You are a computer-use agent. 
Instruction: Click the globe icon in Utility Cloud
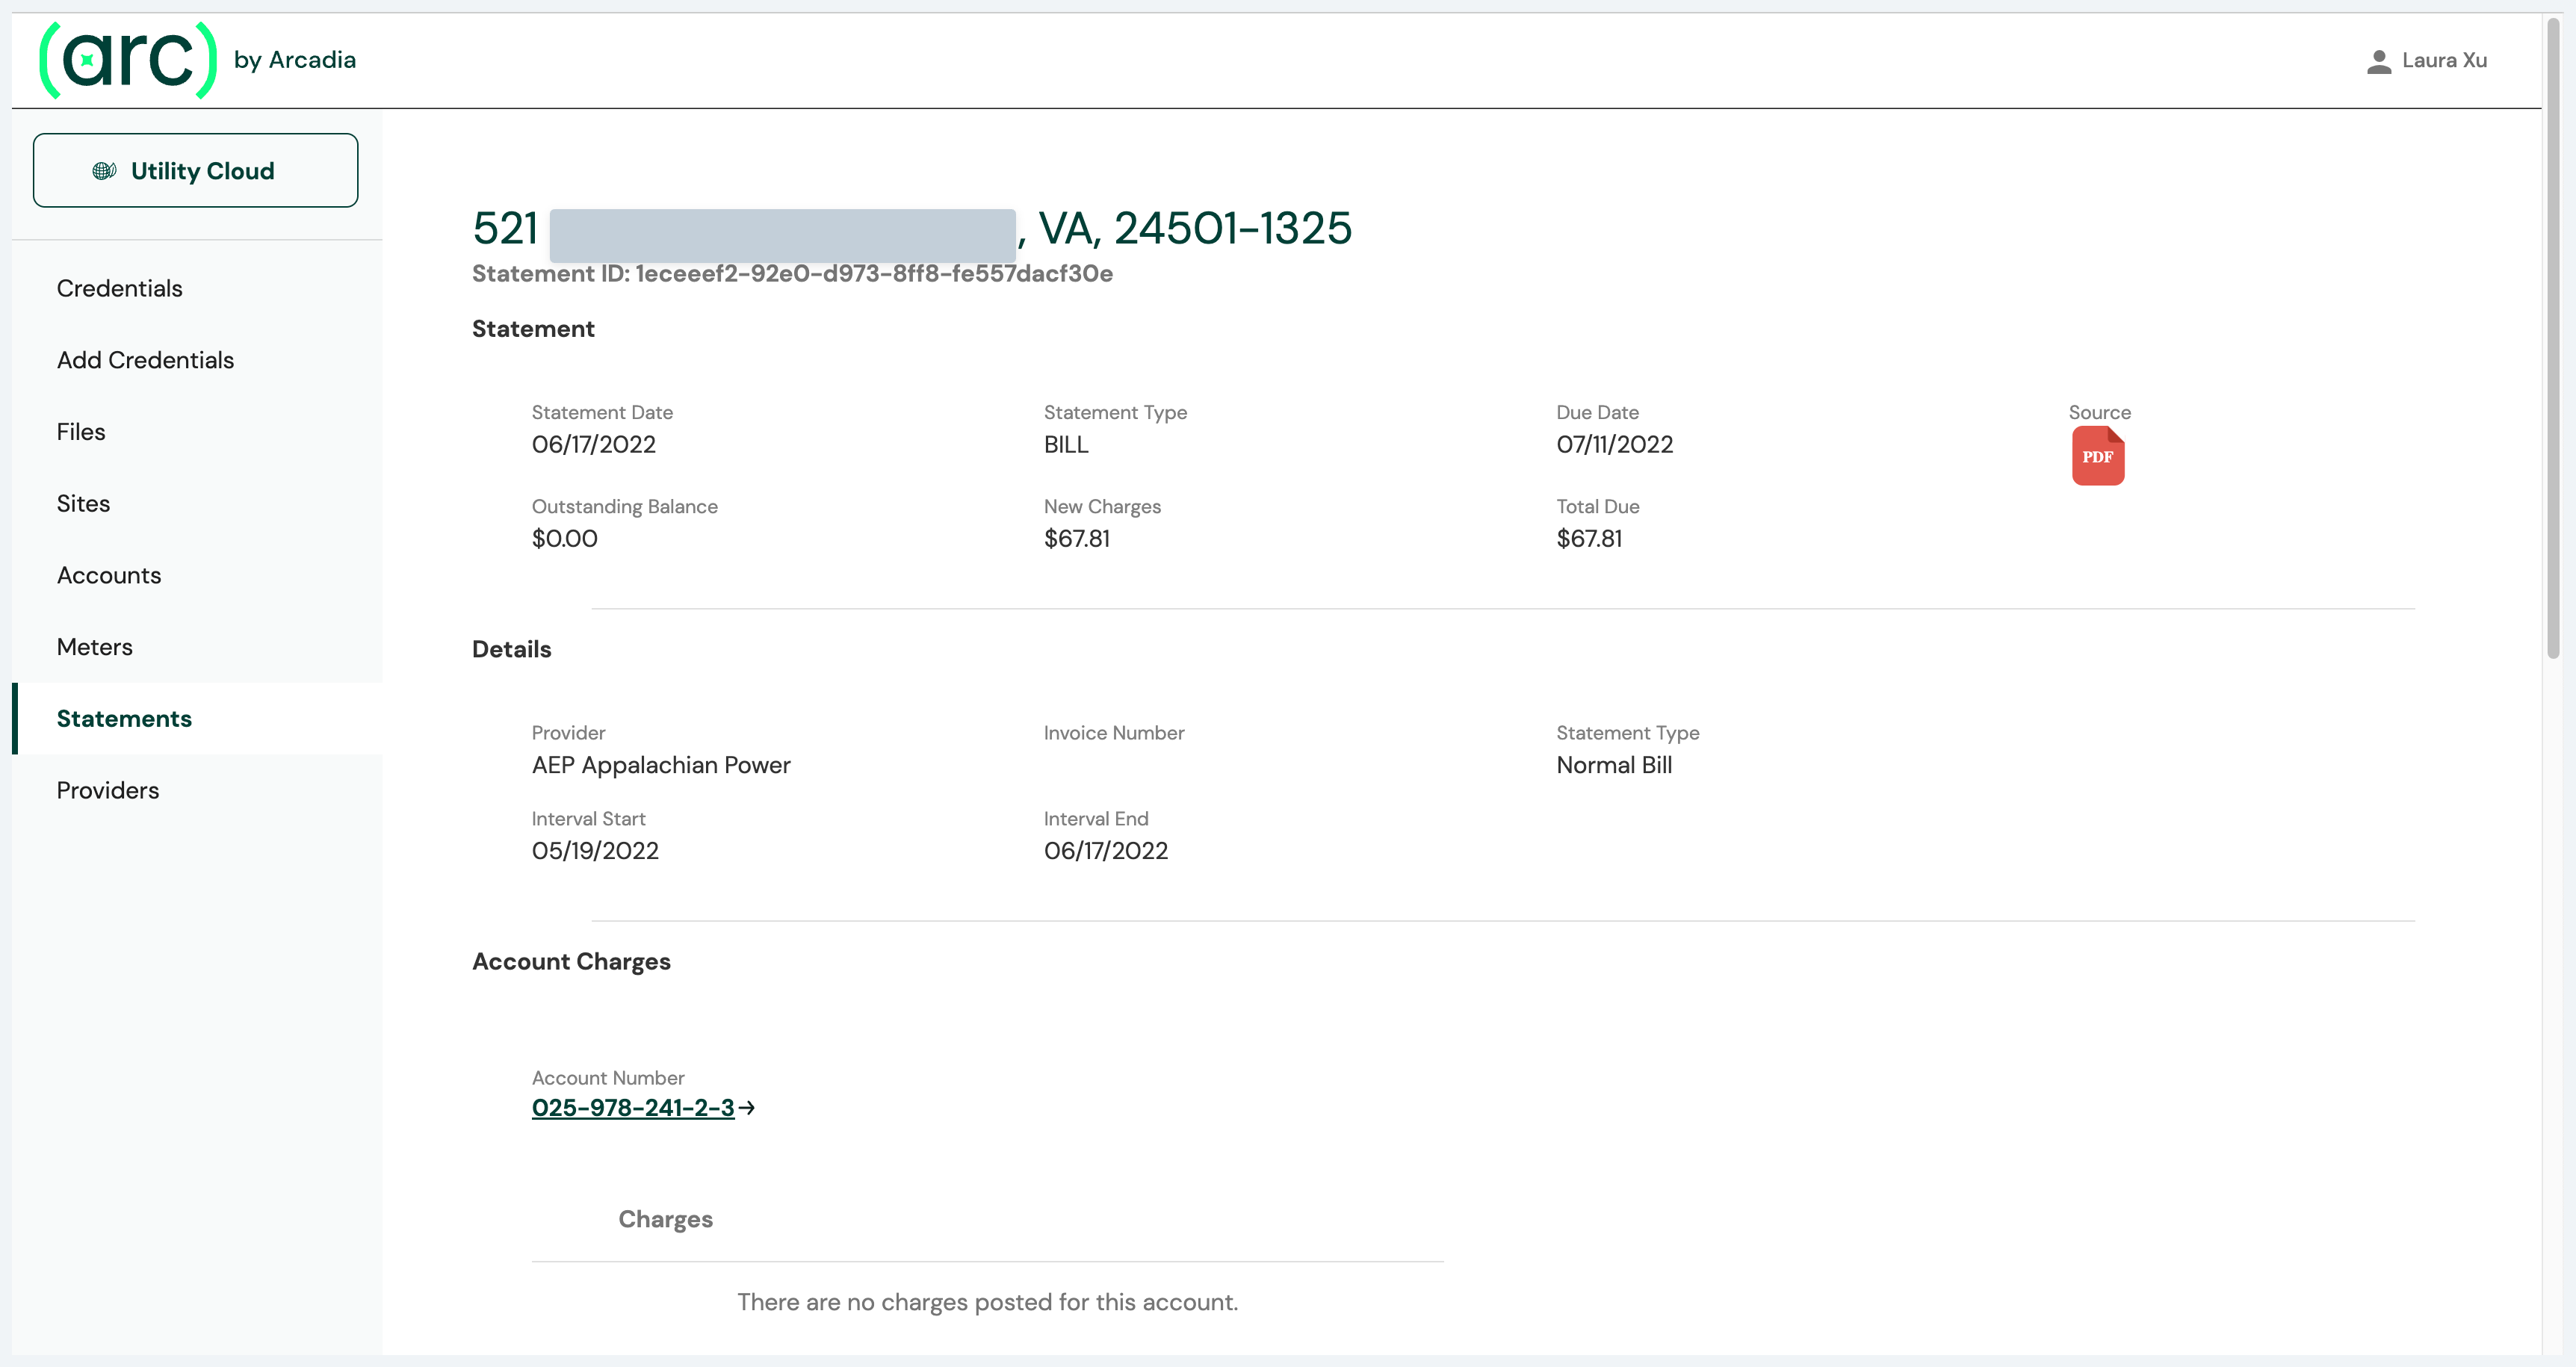(x=104, y=171)
